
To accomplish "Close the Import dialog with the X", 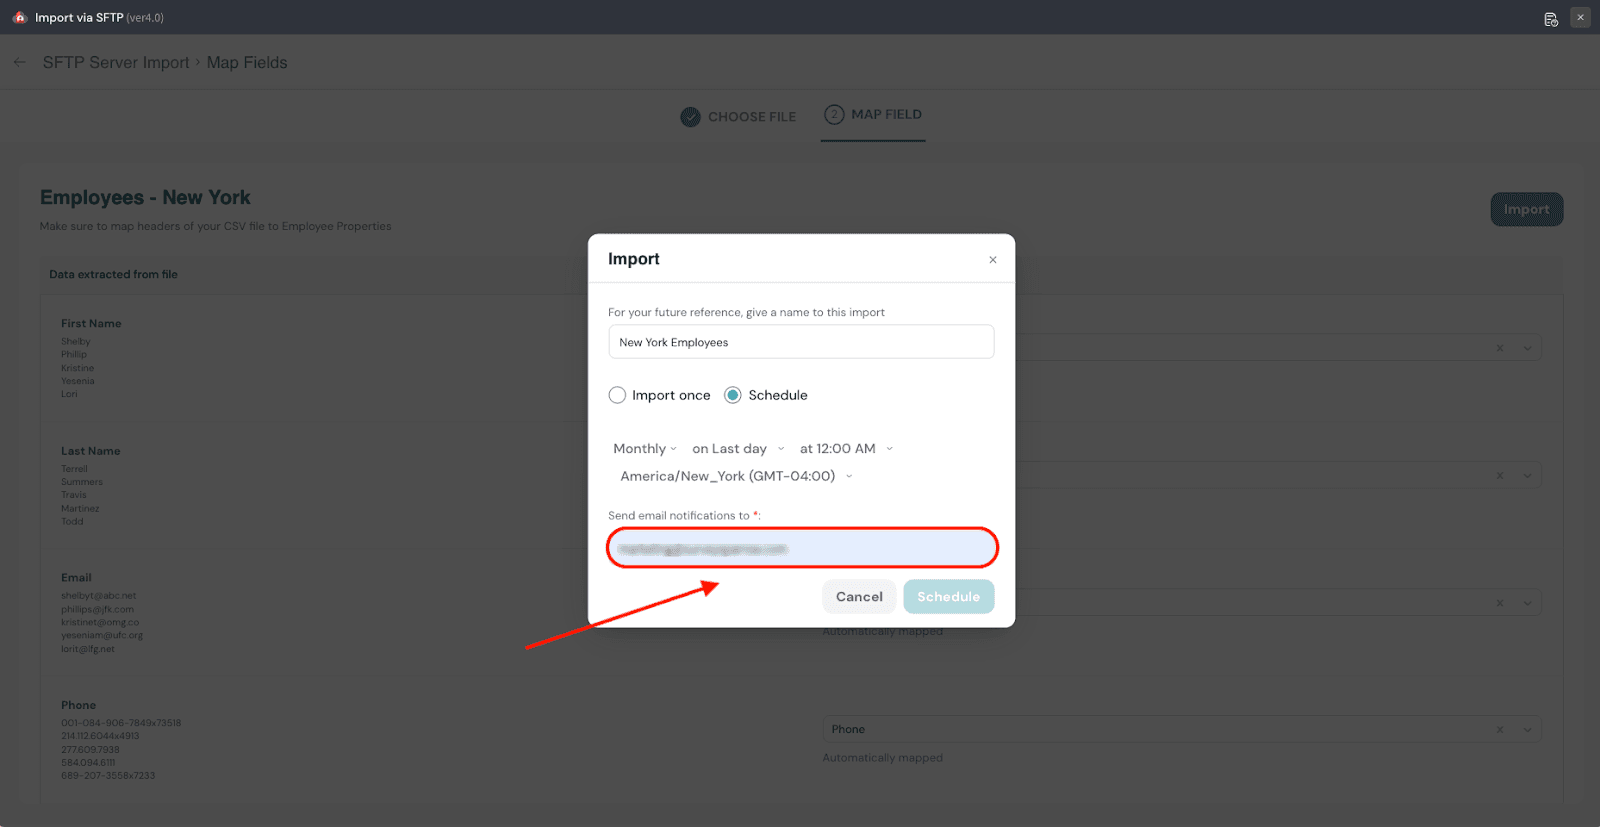I will click(993, 260).
